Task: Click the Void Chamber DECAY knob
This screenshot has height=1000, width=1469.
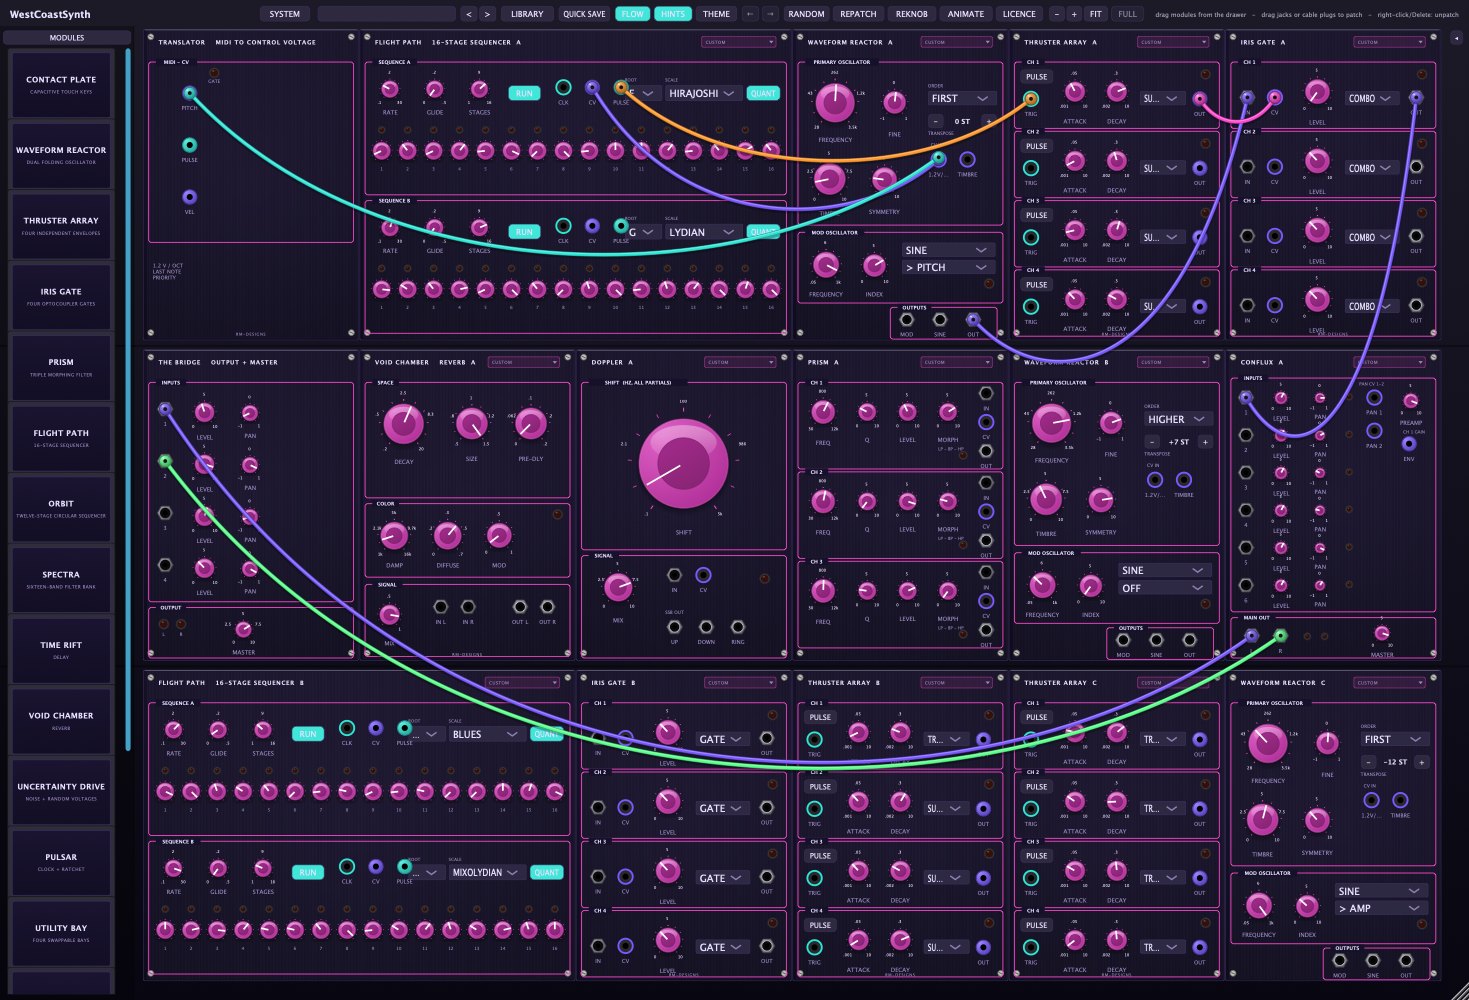Action: 404,424
